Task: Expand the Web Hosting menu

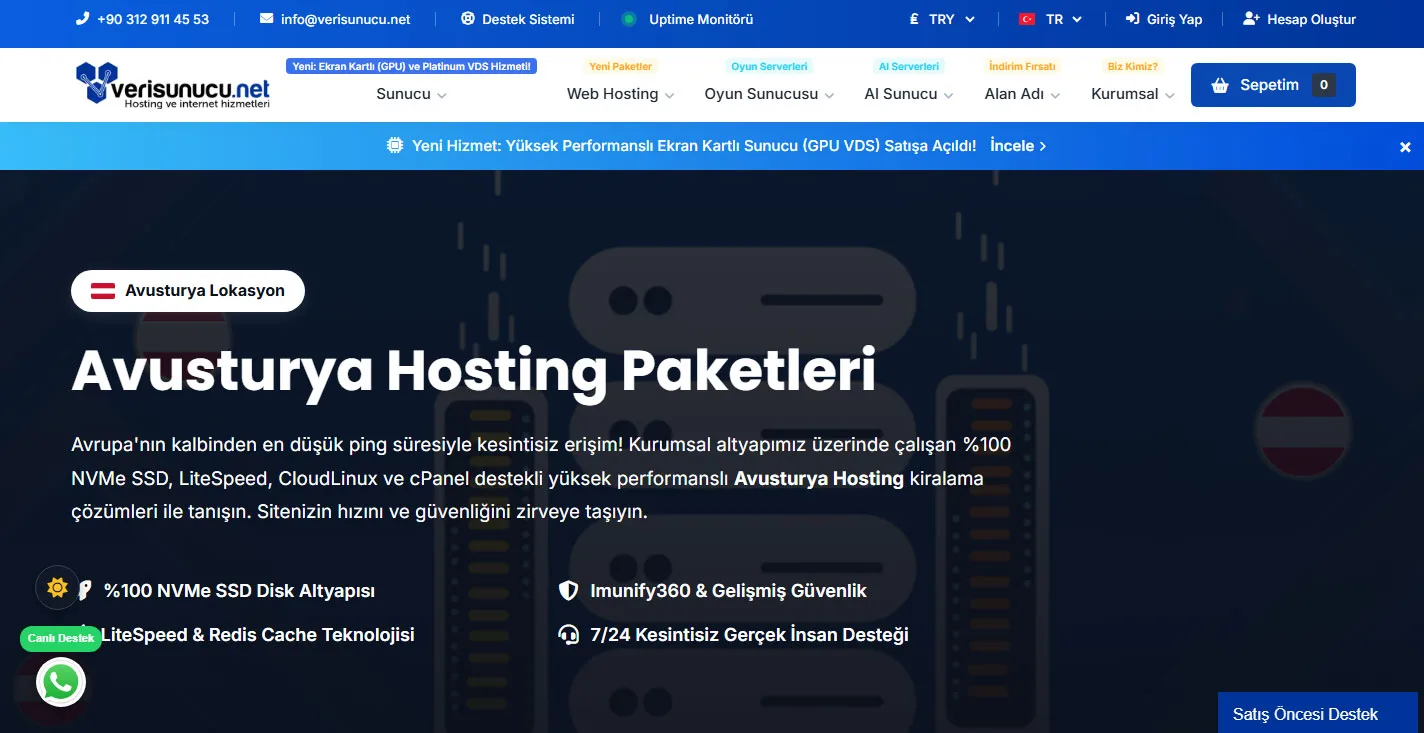Action: 620,94
